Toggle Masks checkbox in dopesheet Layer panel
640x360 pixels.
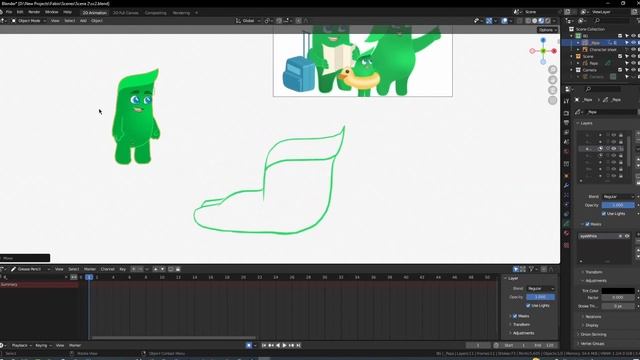tap(515, 316)
